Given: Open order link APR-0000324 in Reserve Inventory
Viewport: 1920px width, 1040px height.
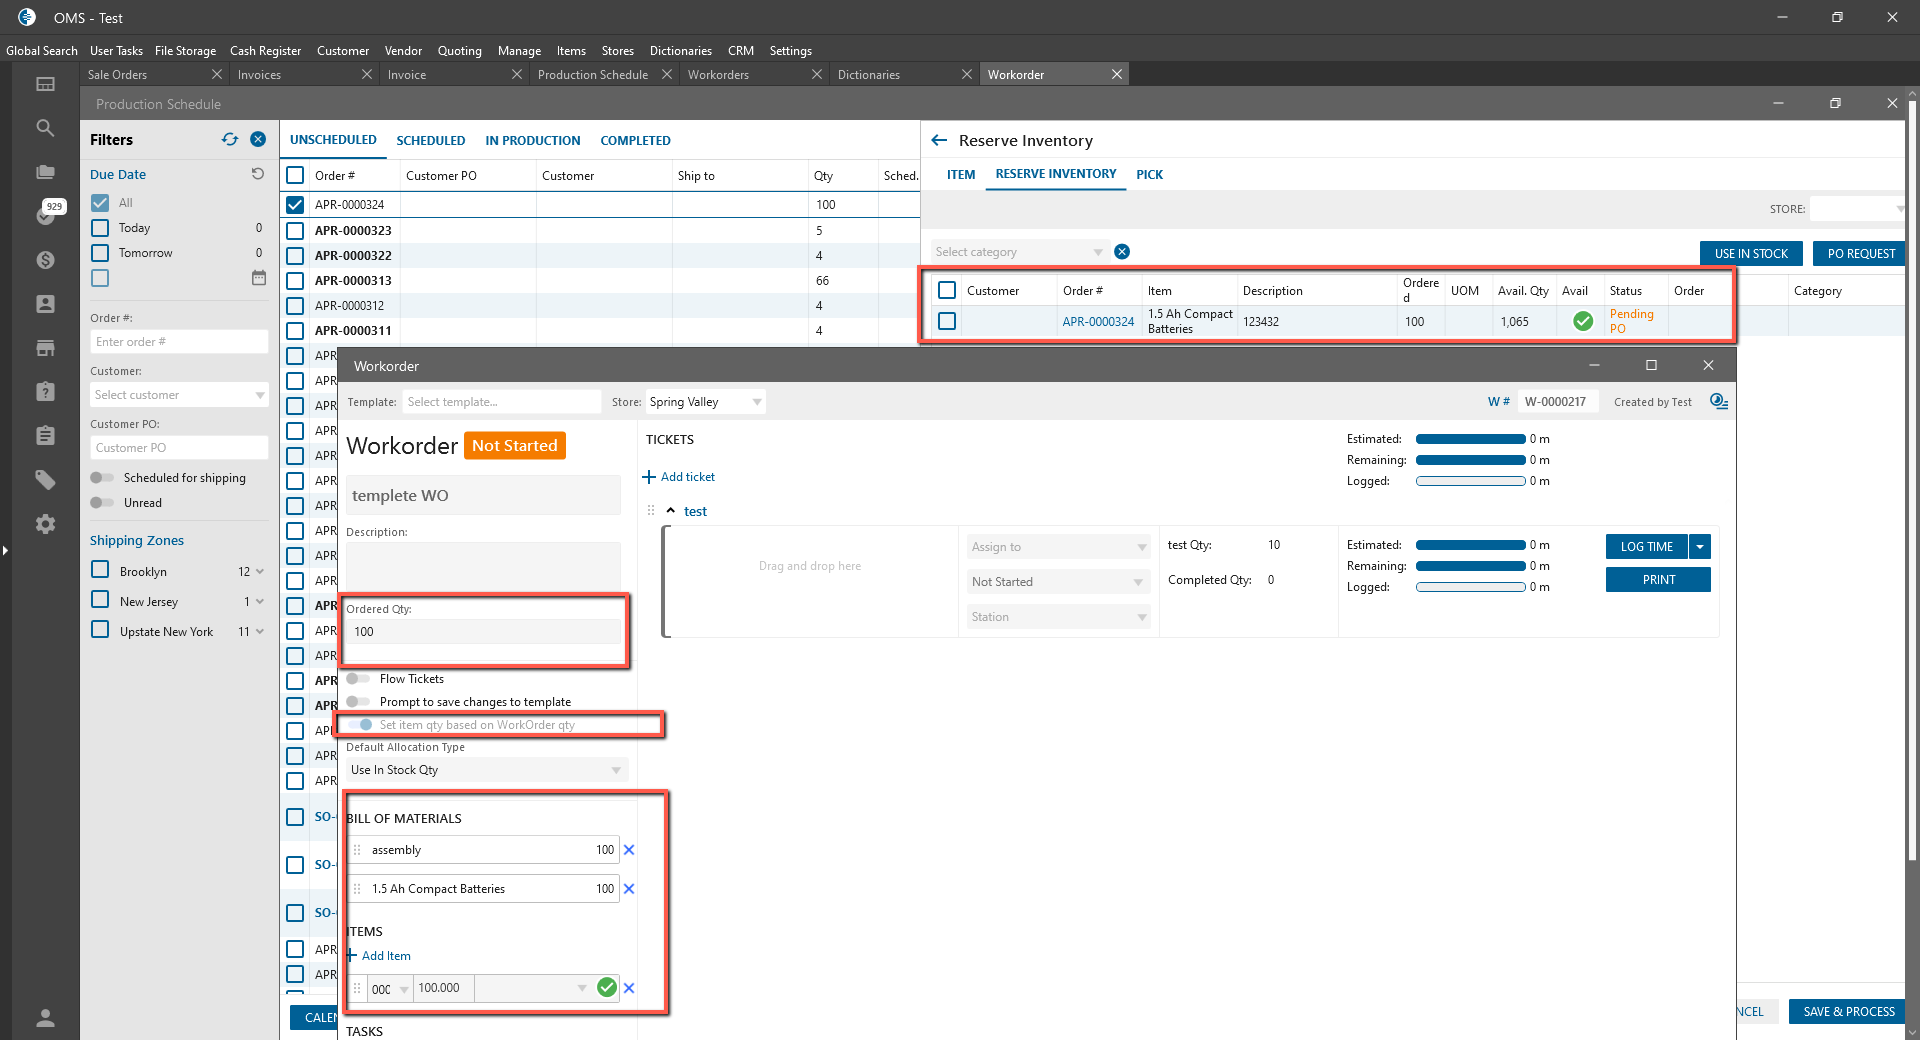Looking at the screenshot, I should (x=1098, y=322).
